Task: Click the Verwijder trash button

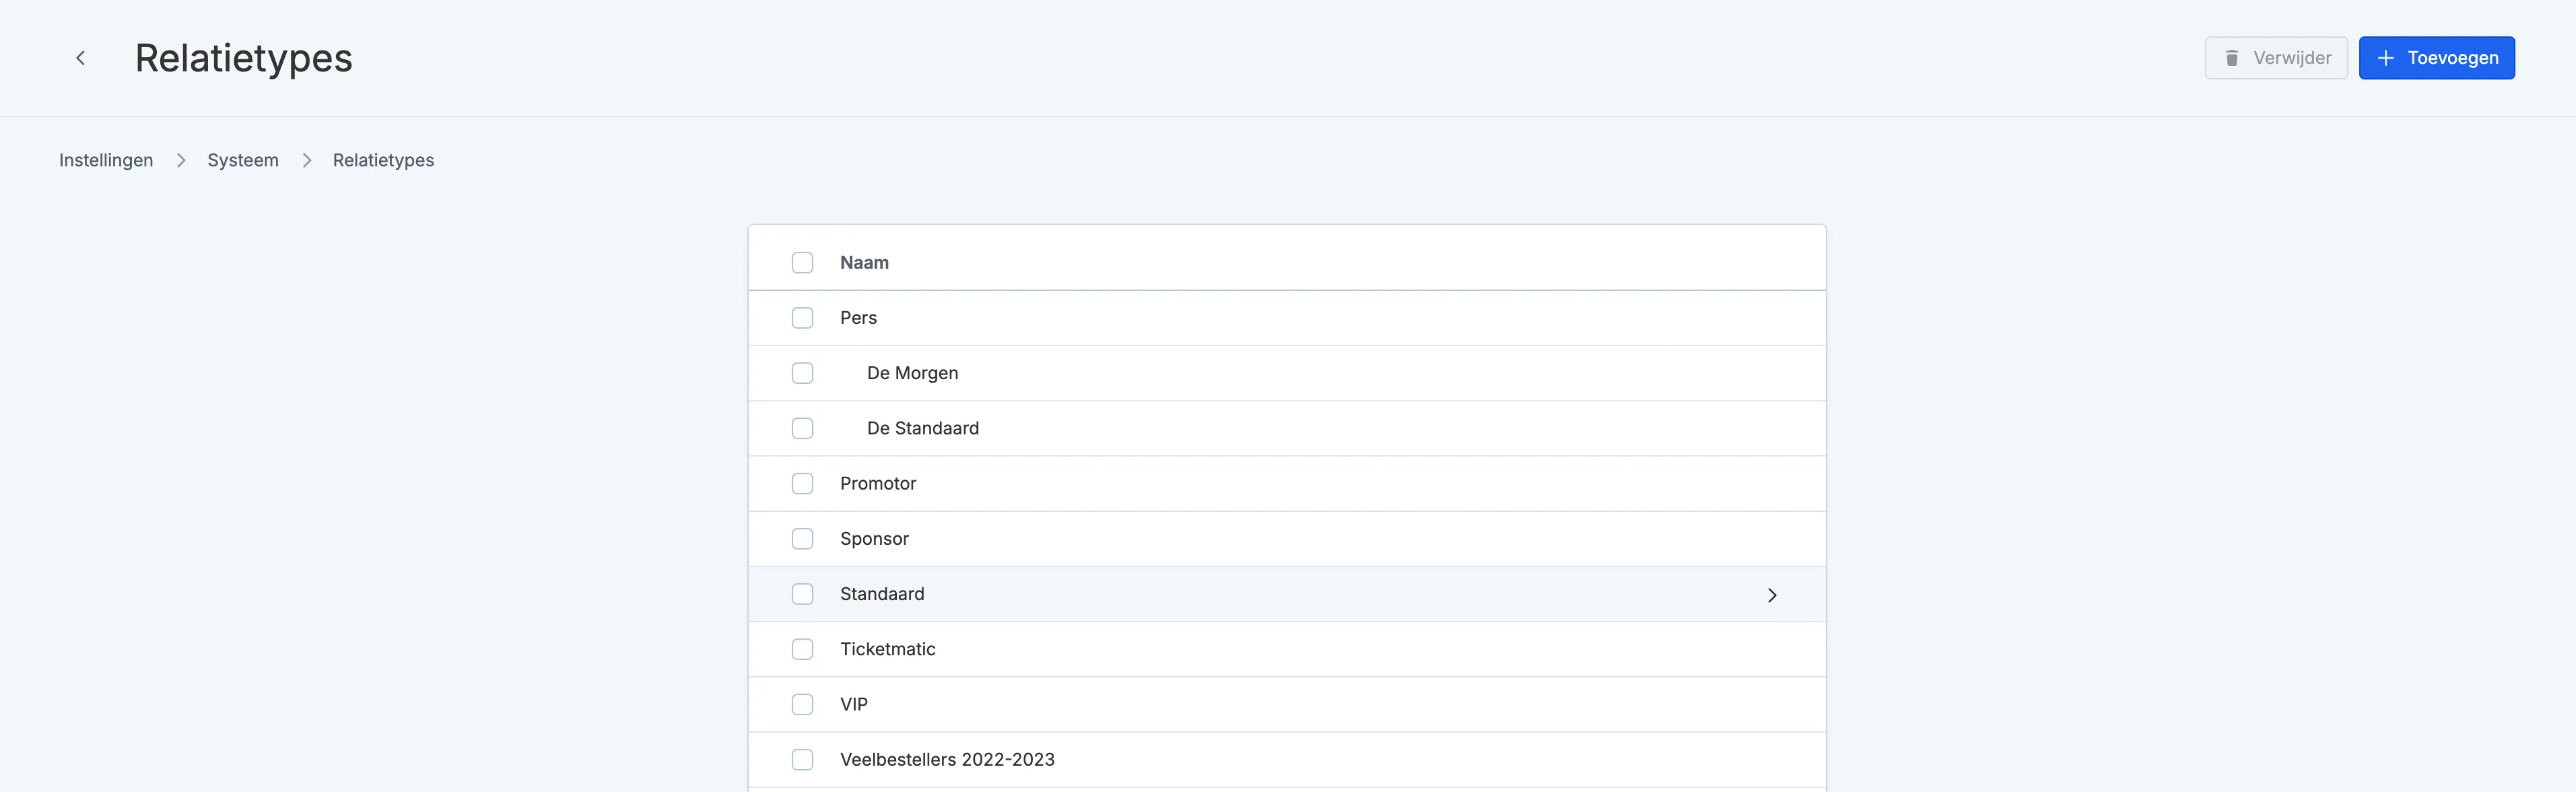Action: tap(2276, 58)
